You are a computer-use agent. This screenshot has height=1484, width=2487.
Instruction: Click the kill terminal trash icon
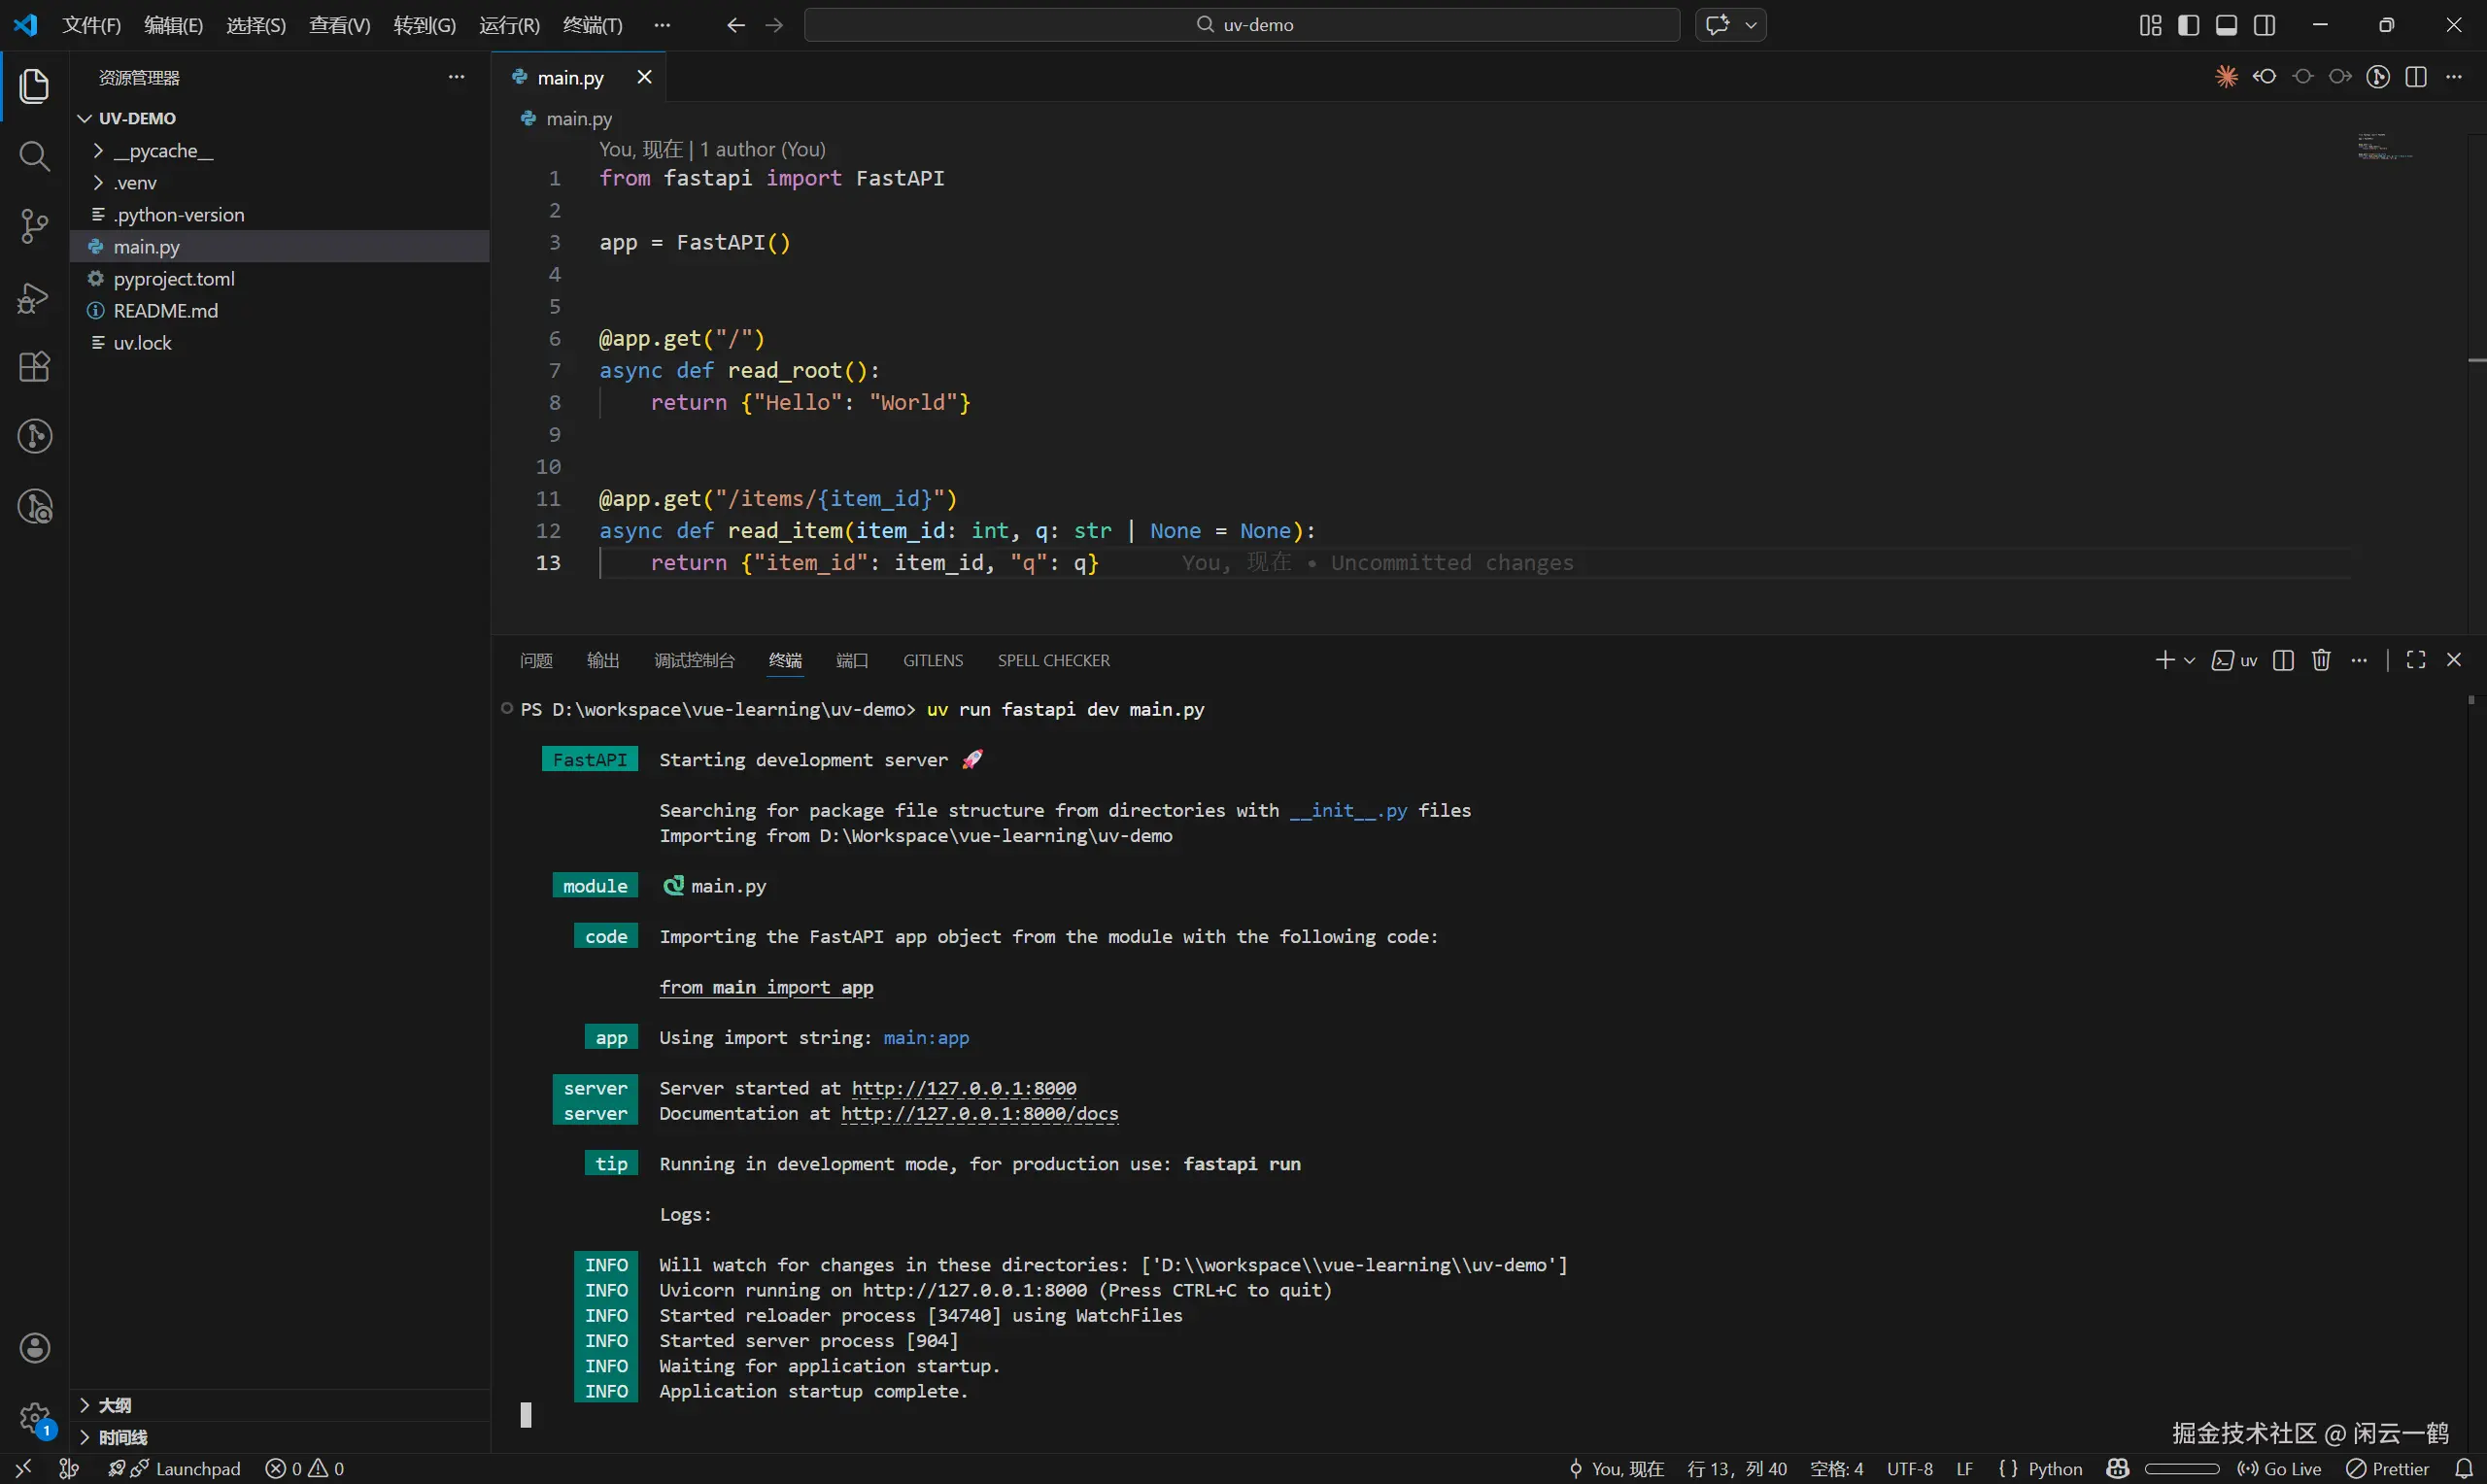(x=2321, y=660)
